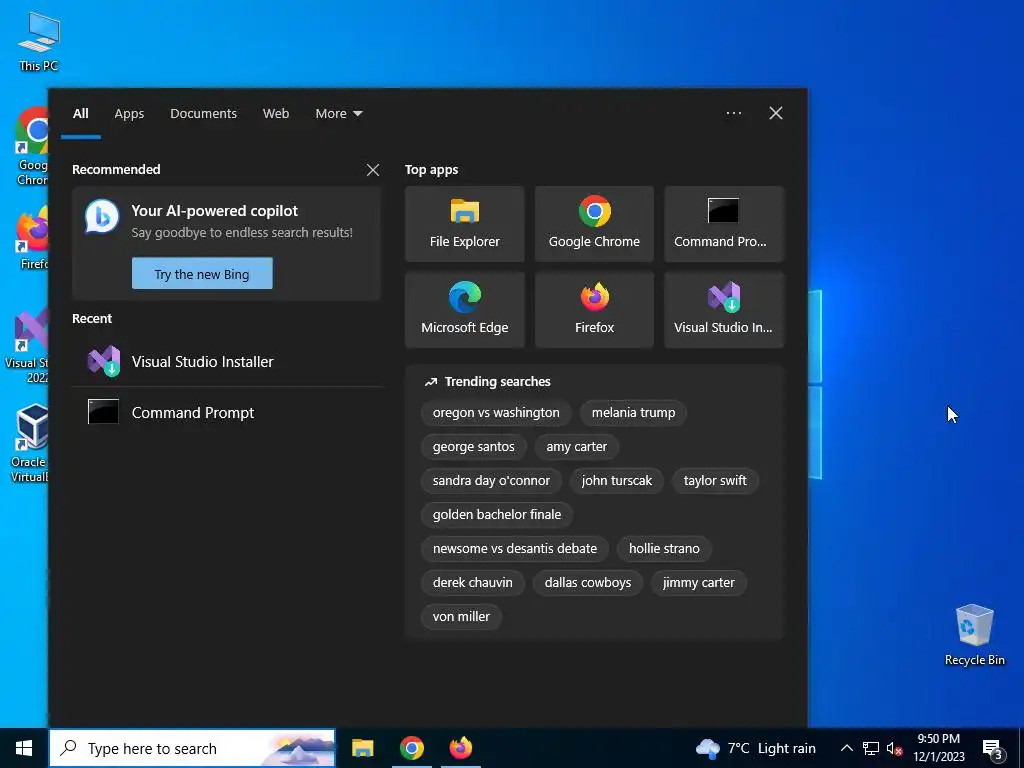
Task: Search trending newsome vs desantis debate
Action: pyautogui.click(x=515, y=549)
